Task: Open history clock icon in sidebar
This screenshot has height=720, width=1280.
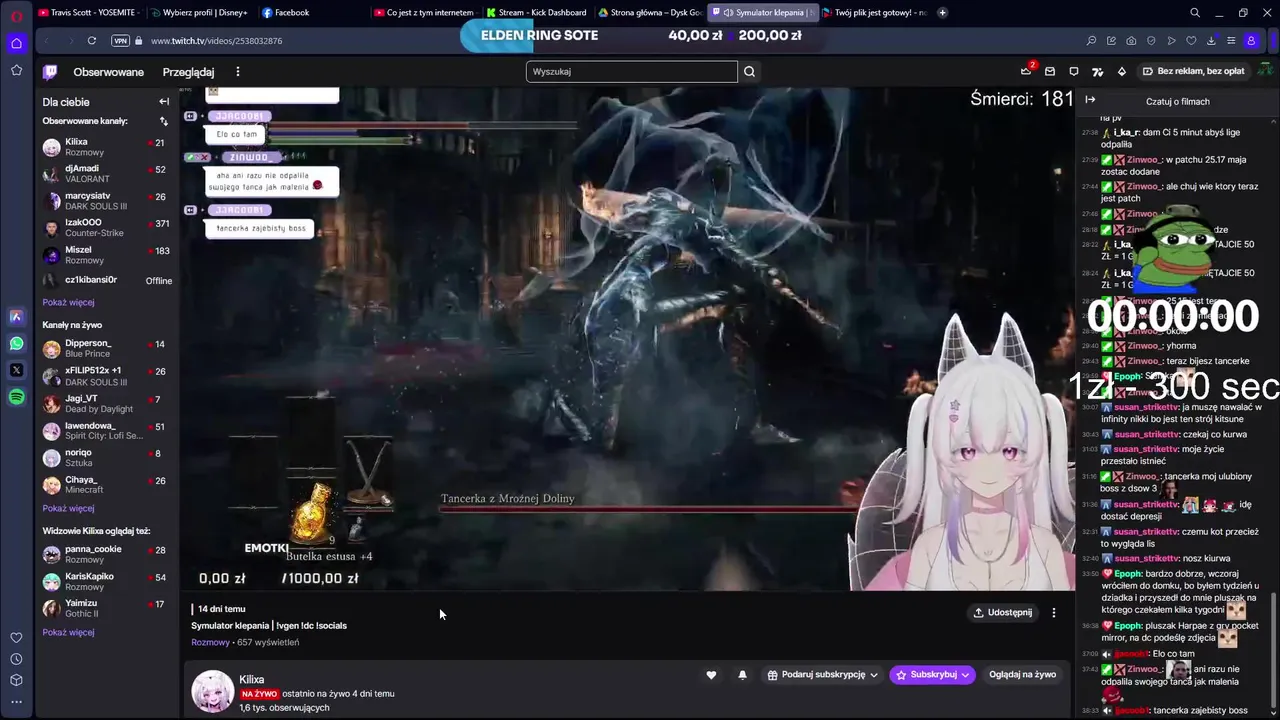Action: pos(16,659)
